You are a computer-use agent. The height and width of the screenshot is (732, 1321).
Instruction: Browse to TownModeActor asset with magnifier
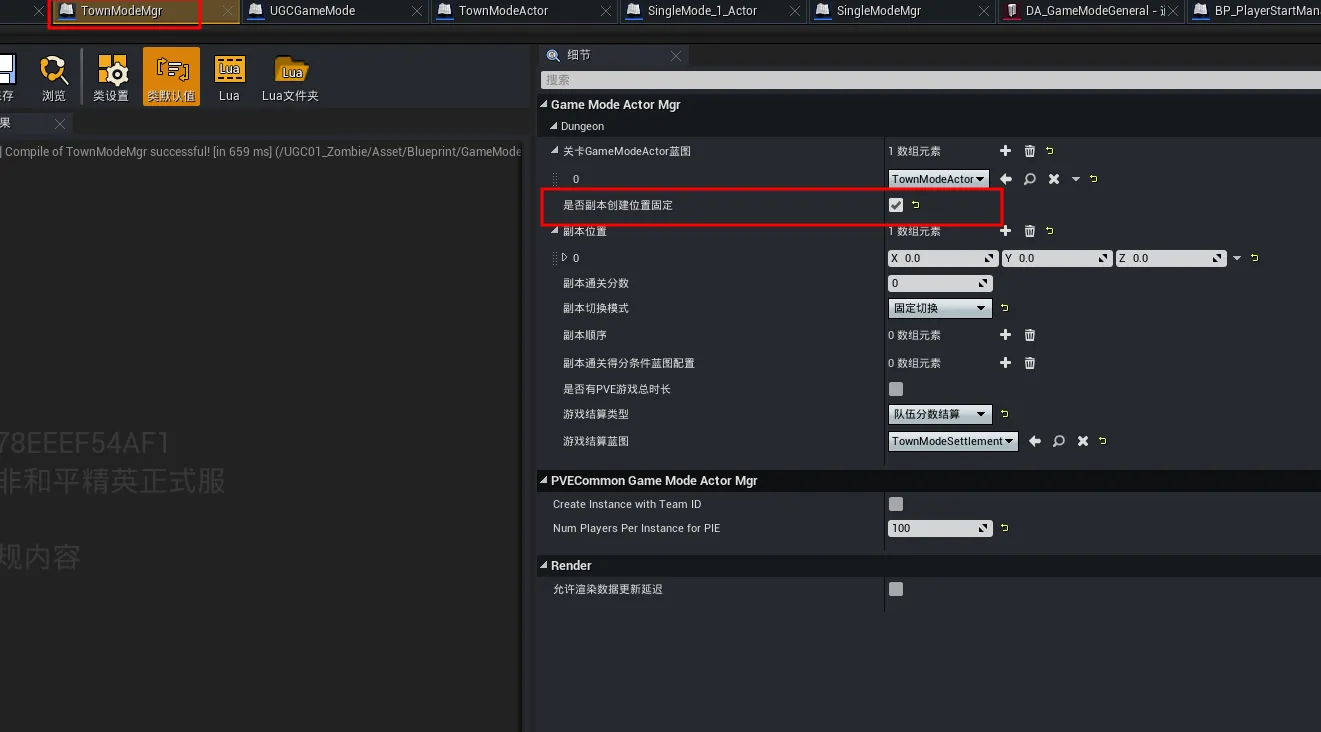pos(1030,179)
